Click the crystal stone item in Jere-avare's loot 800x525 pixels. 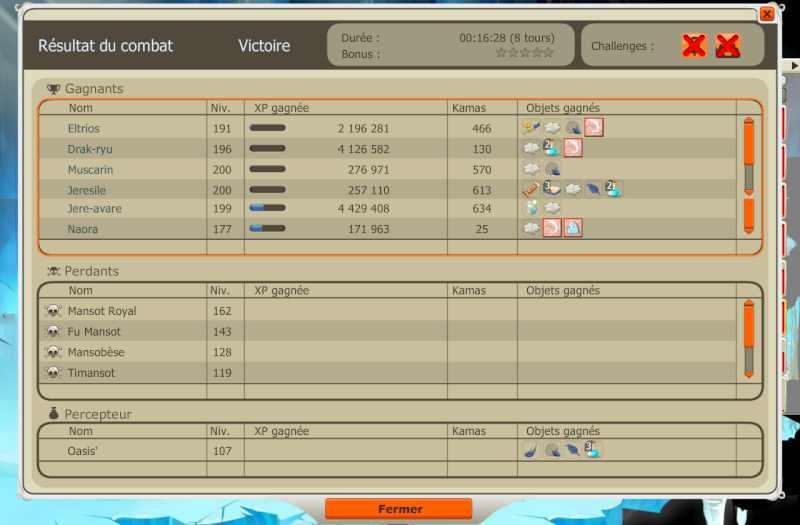531,208
